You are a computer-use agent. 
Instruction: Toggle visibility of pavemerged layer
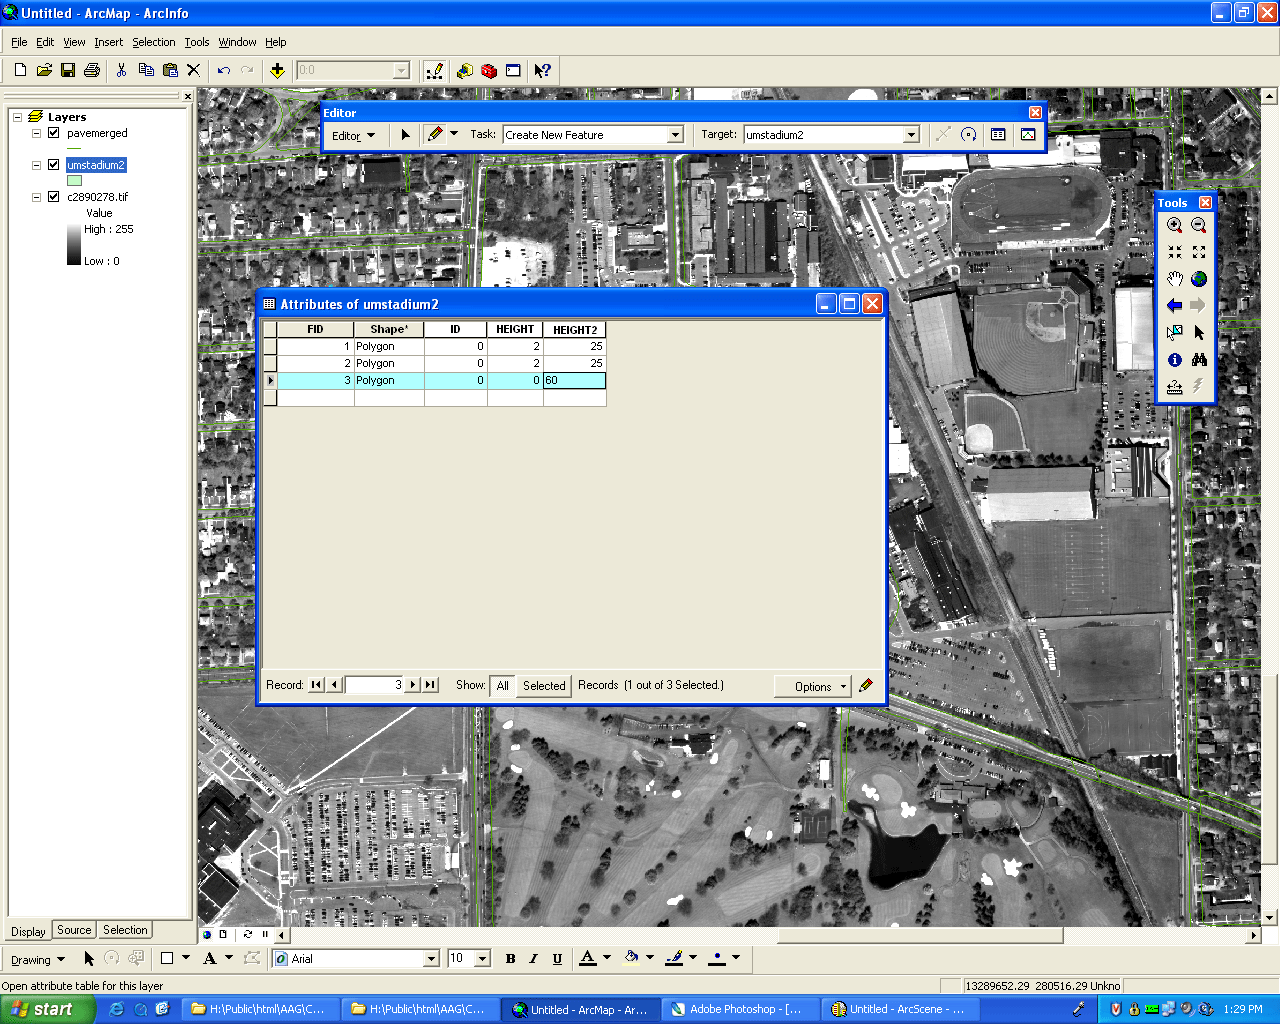[x=54, y=133]
